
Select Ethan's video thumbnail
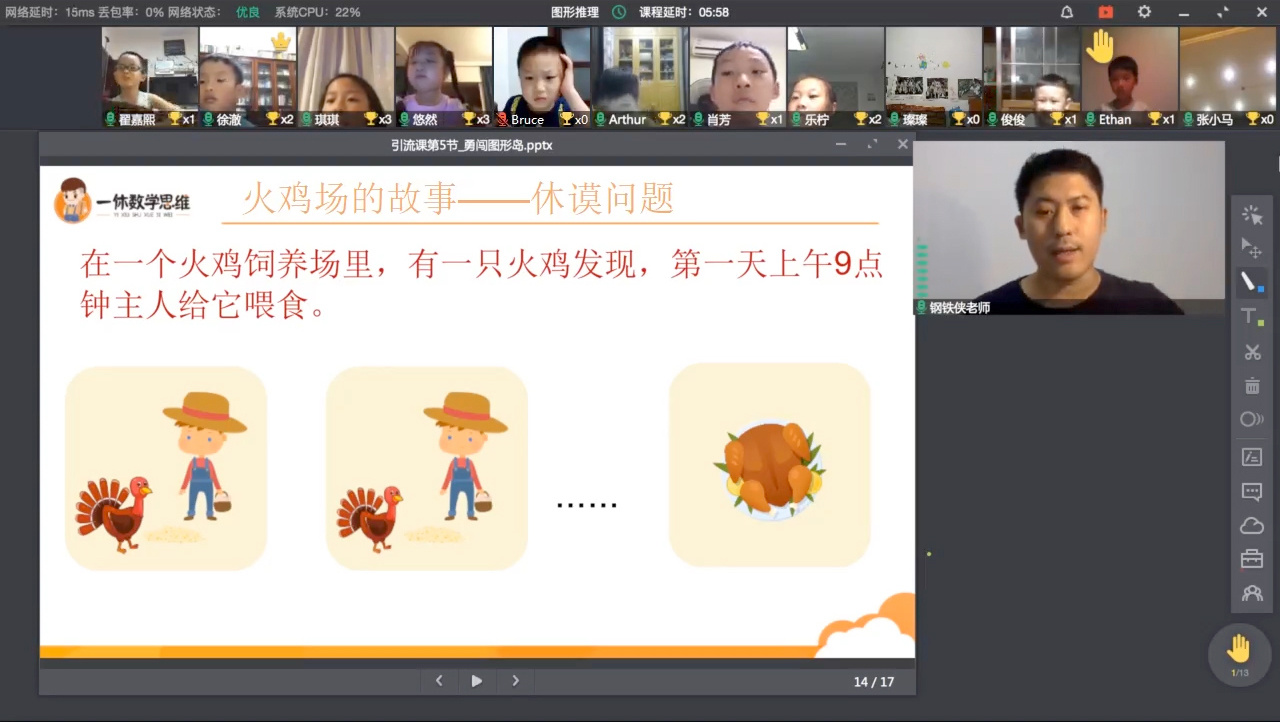tap(1129, 76)
